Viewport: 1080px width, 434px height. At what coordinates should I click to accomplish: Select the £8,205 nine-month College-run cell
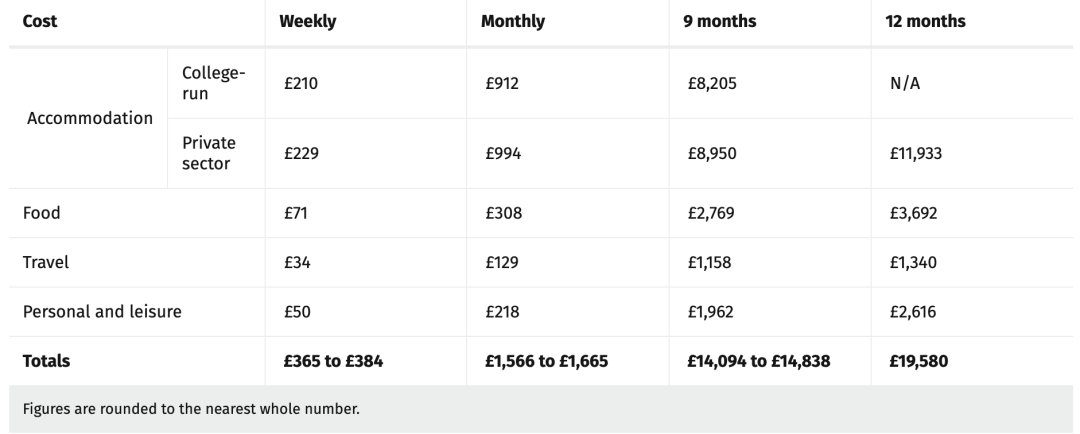click(712, 83)
